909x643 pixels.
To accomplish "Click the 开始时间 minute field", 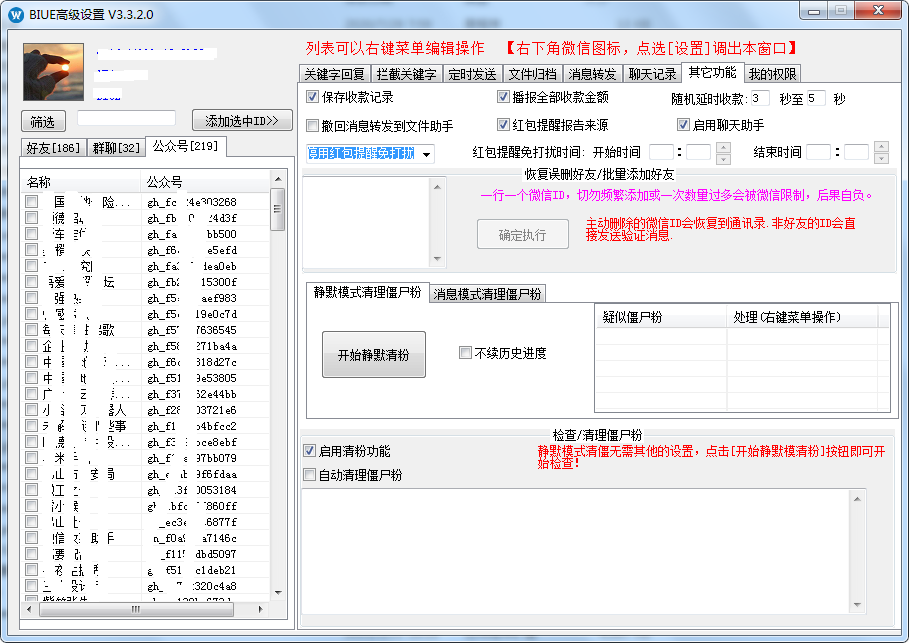I will [x=699, y=152].
